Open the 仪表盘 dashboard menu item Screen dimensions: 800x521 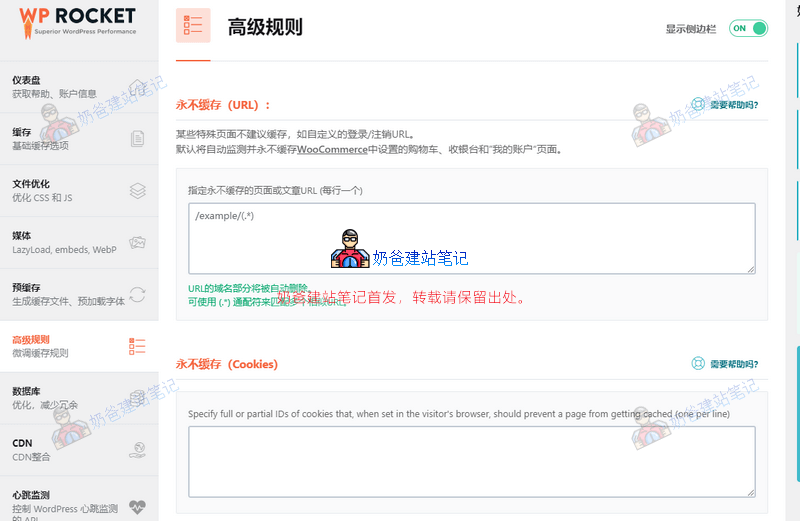(x=79, y=87)
